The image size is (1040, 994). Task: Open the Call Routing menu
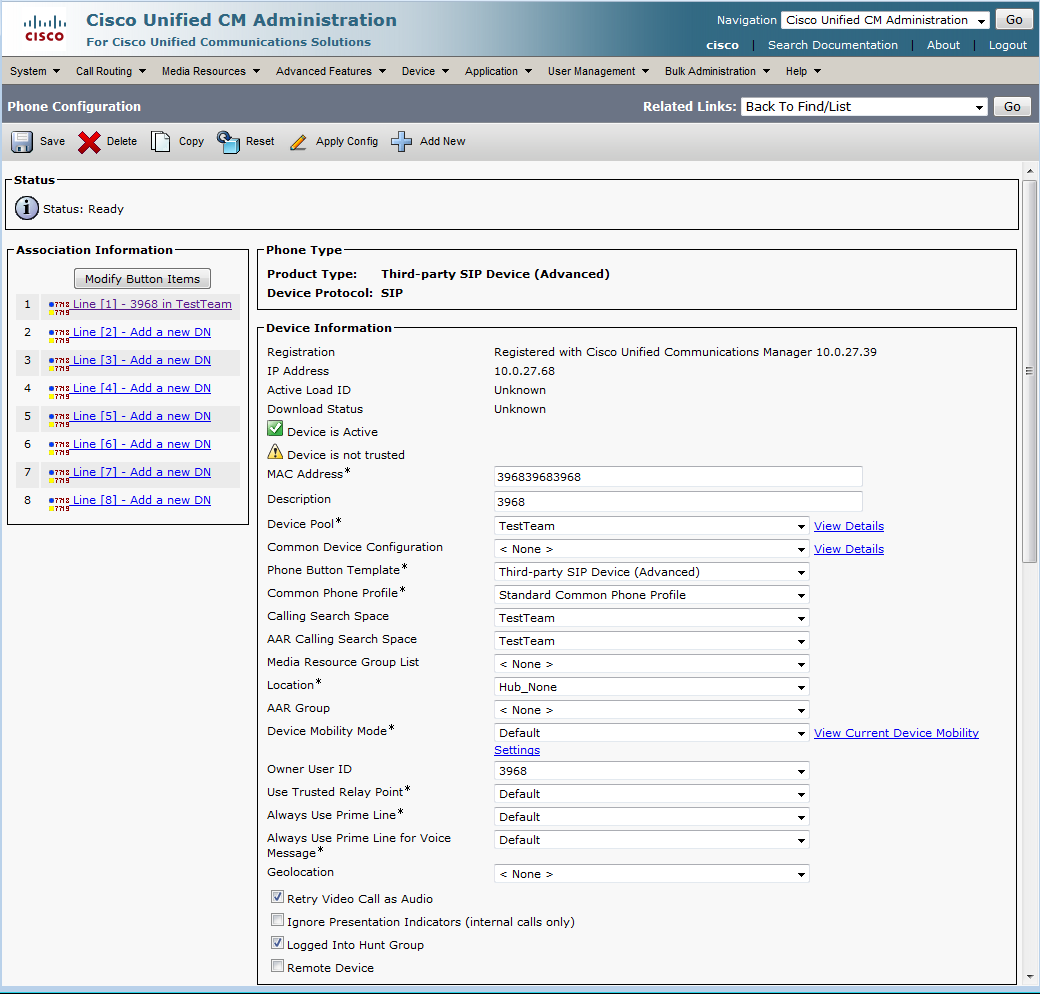click(x=111, y=71)
